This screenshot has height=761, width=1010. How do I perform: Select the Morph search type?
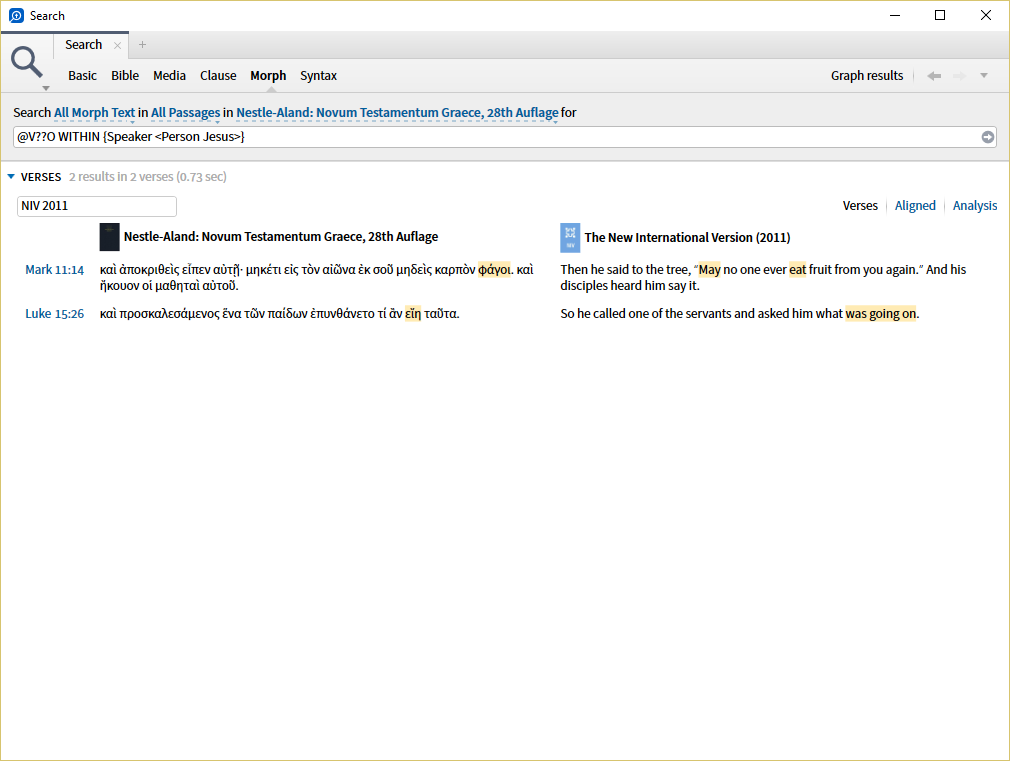coord(268,75)
